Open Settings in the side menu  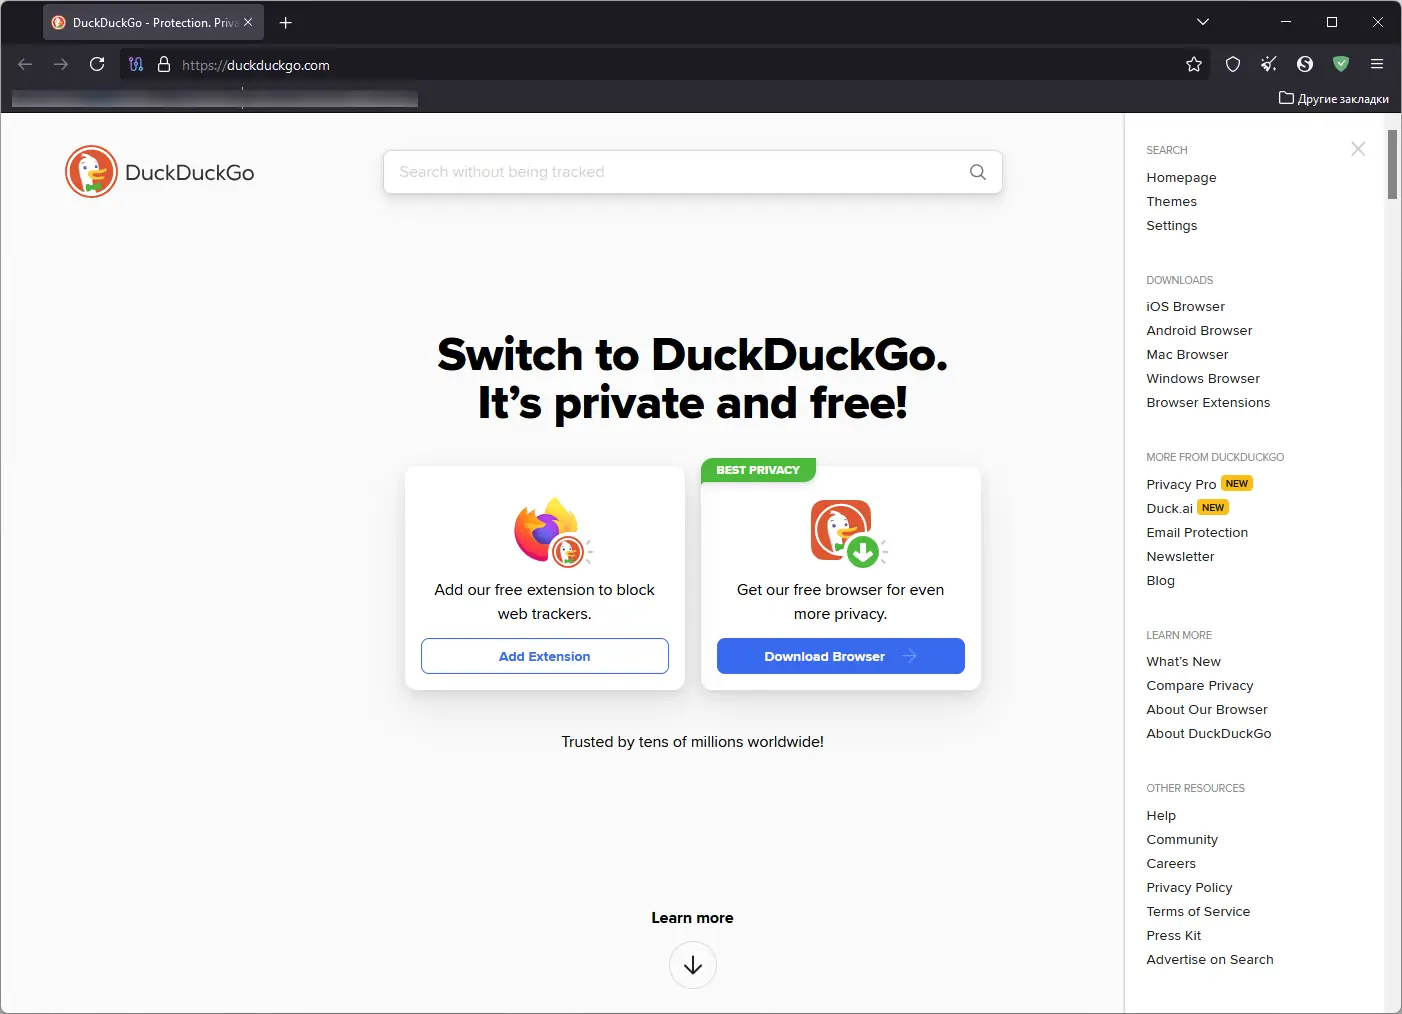pyautogui.click(x=1172, y=225)
